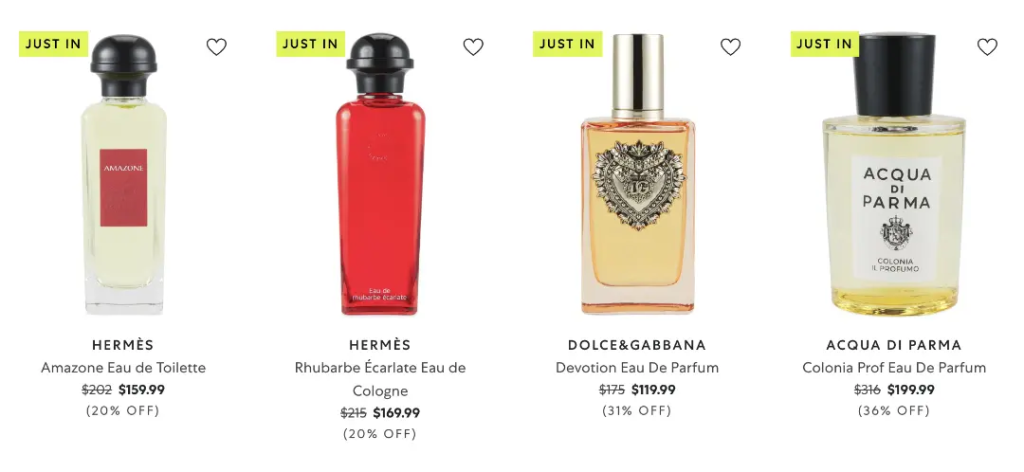Click the Just In badge on Devotion
Viewport: 1024px width, 472px height.
[568, 44]
